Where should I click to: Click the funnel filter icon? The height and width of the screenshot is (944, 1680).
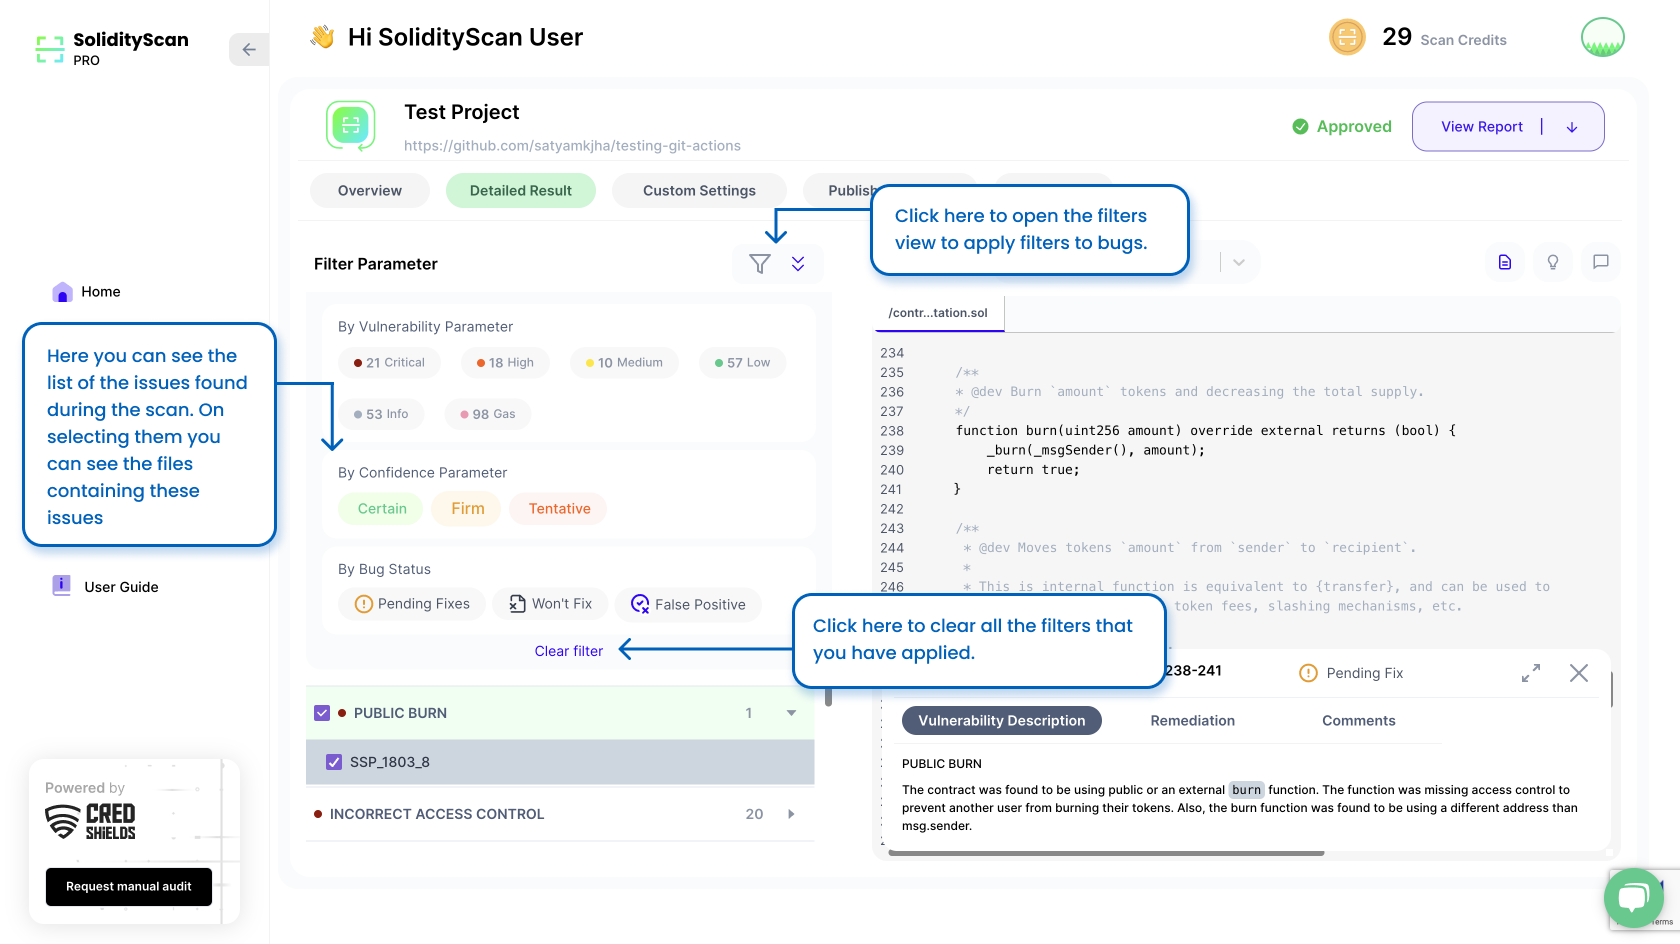point(760,264)
